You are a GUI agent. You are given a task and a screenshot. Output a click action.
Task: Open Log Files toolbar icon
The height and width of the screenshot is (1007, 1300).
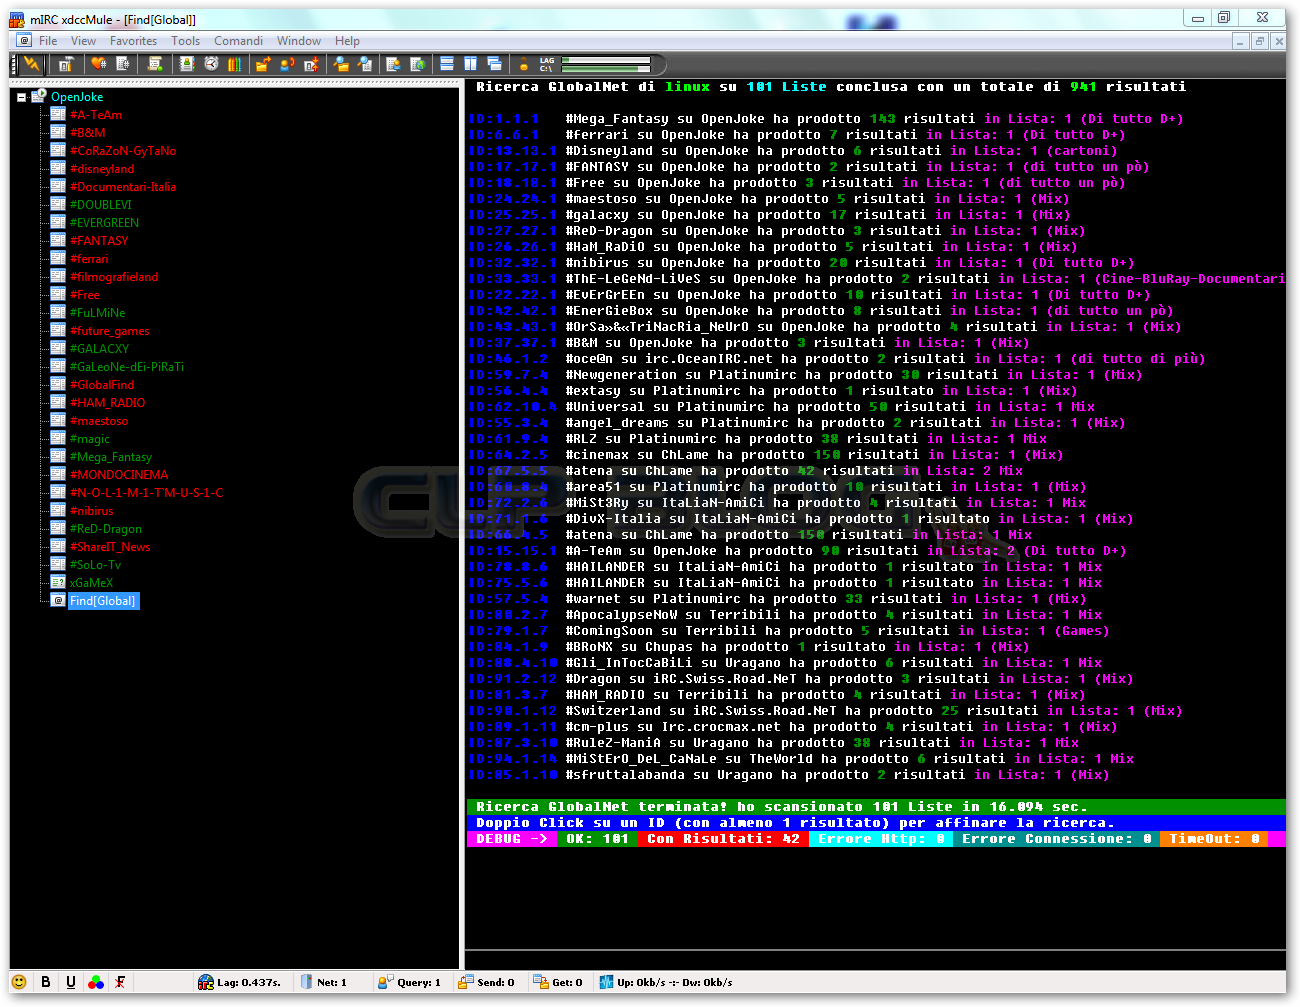[x=365, y=64]
